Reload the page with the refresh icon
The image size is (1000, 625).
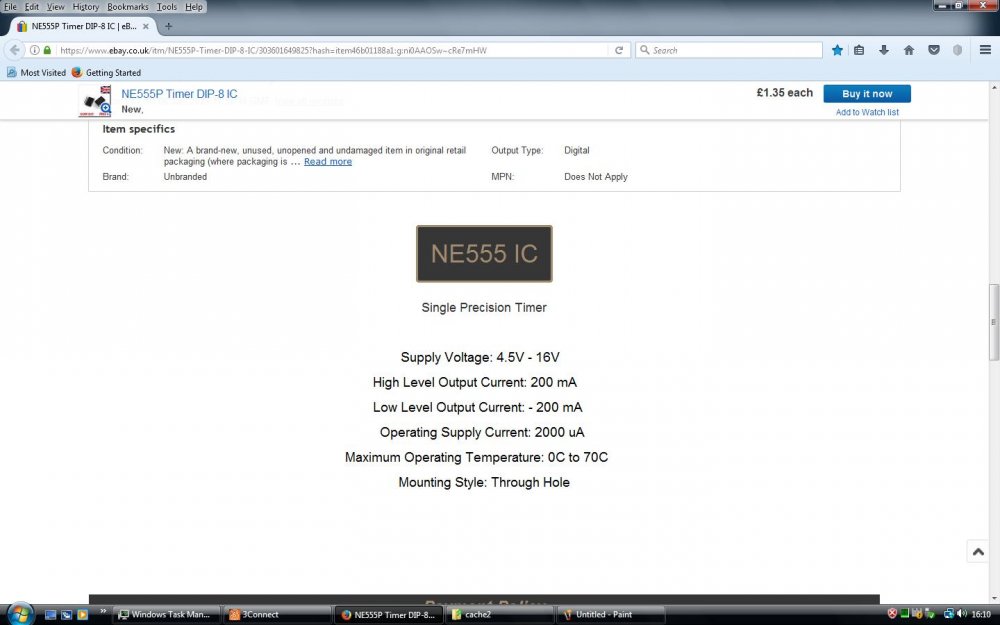point(619,50)
